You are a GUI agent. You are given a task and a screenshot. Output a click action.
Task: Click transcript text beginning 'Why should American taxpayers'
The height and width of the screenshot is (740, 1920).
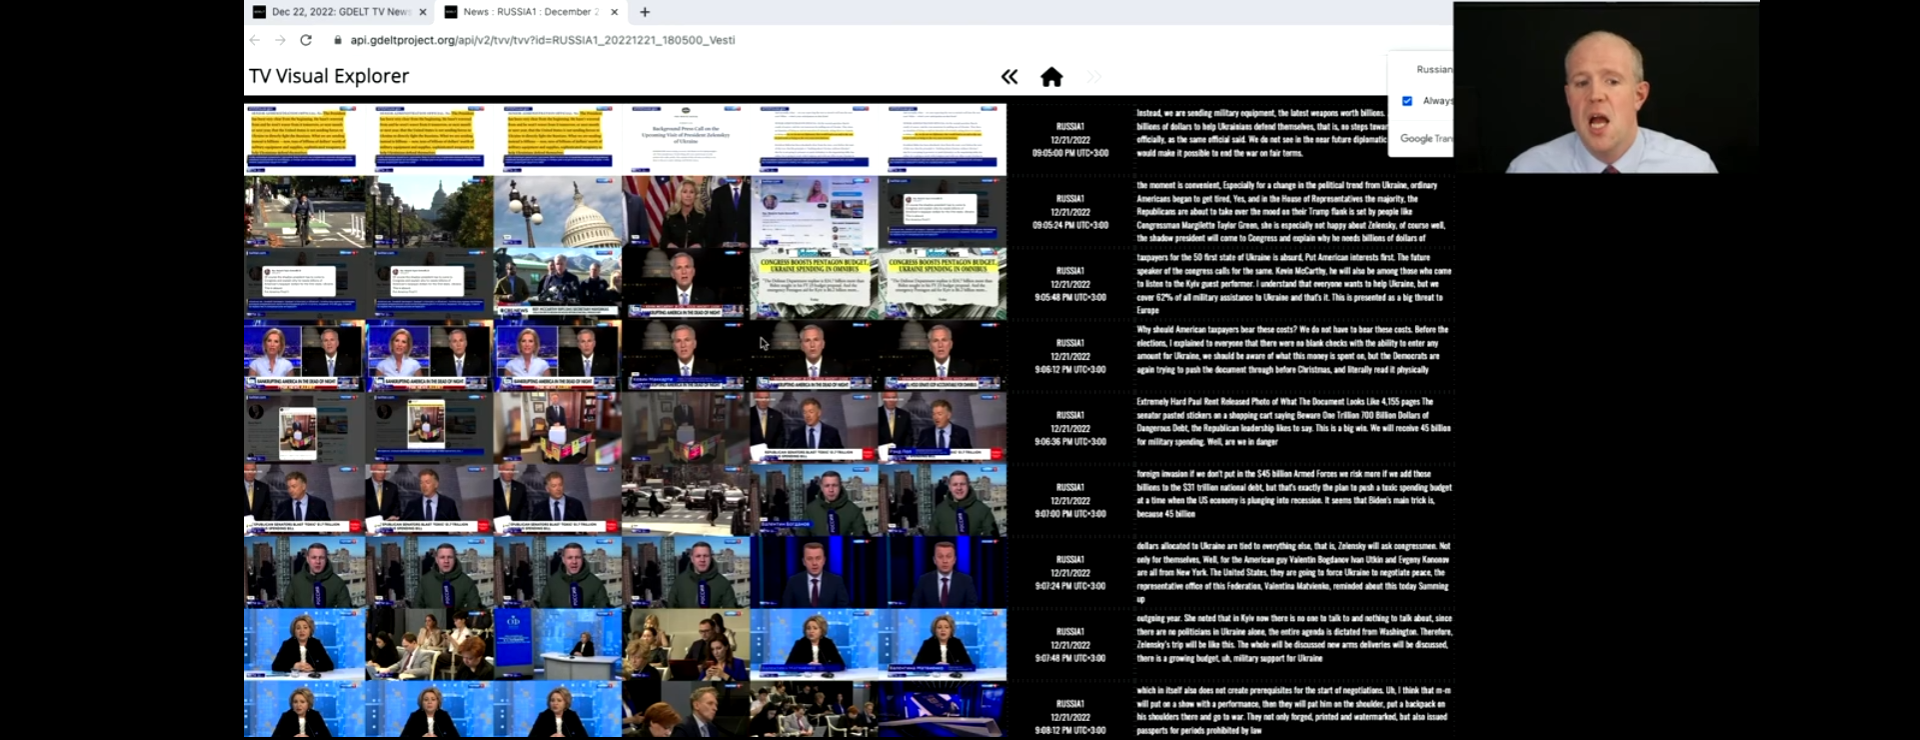(x=1292, y=349)
